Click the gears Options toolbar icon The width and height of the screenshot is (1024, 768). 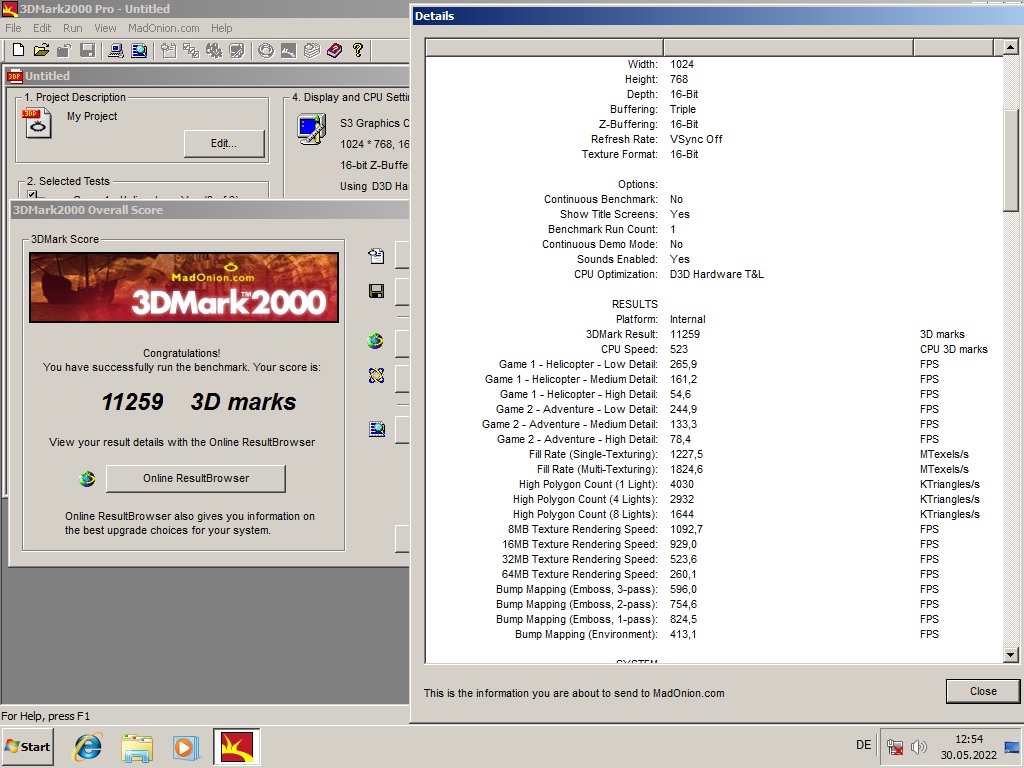(214, 50)
